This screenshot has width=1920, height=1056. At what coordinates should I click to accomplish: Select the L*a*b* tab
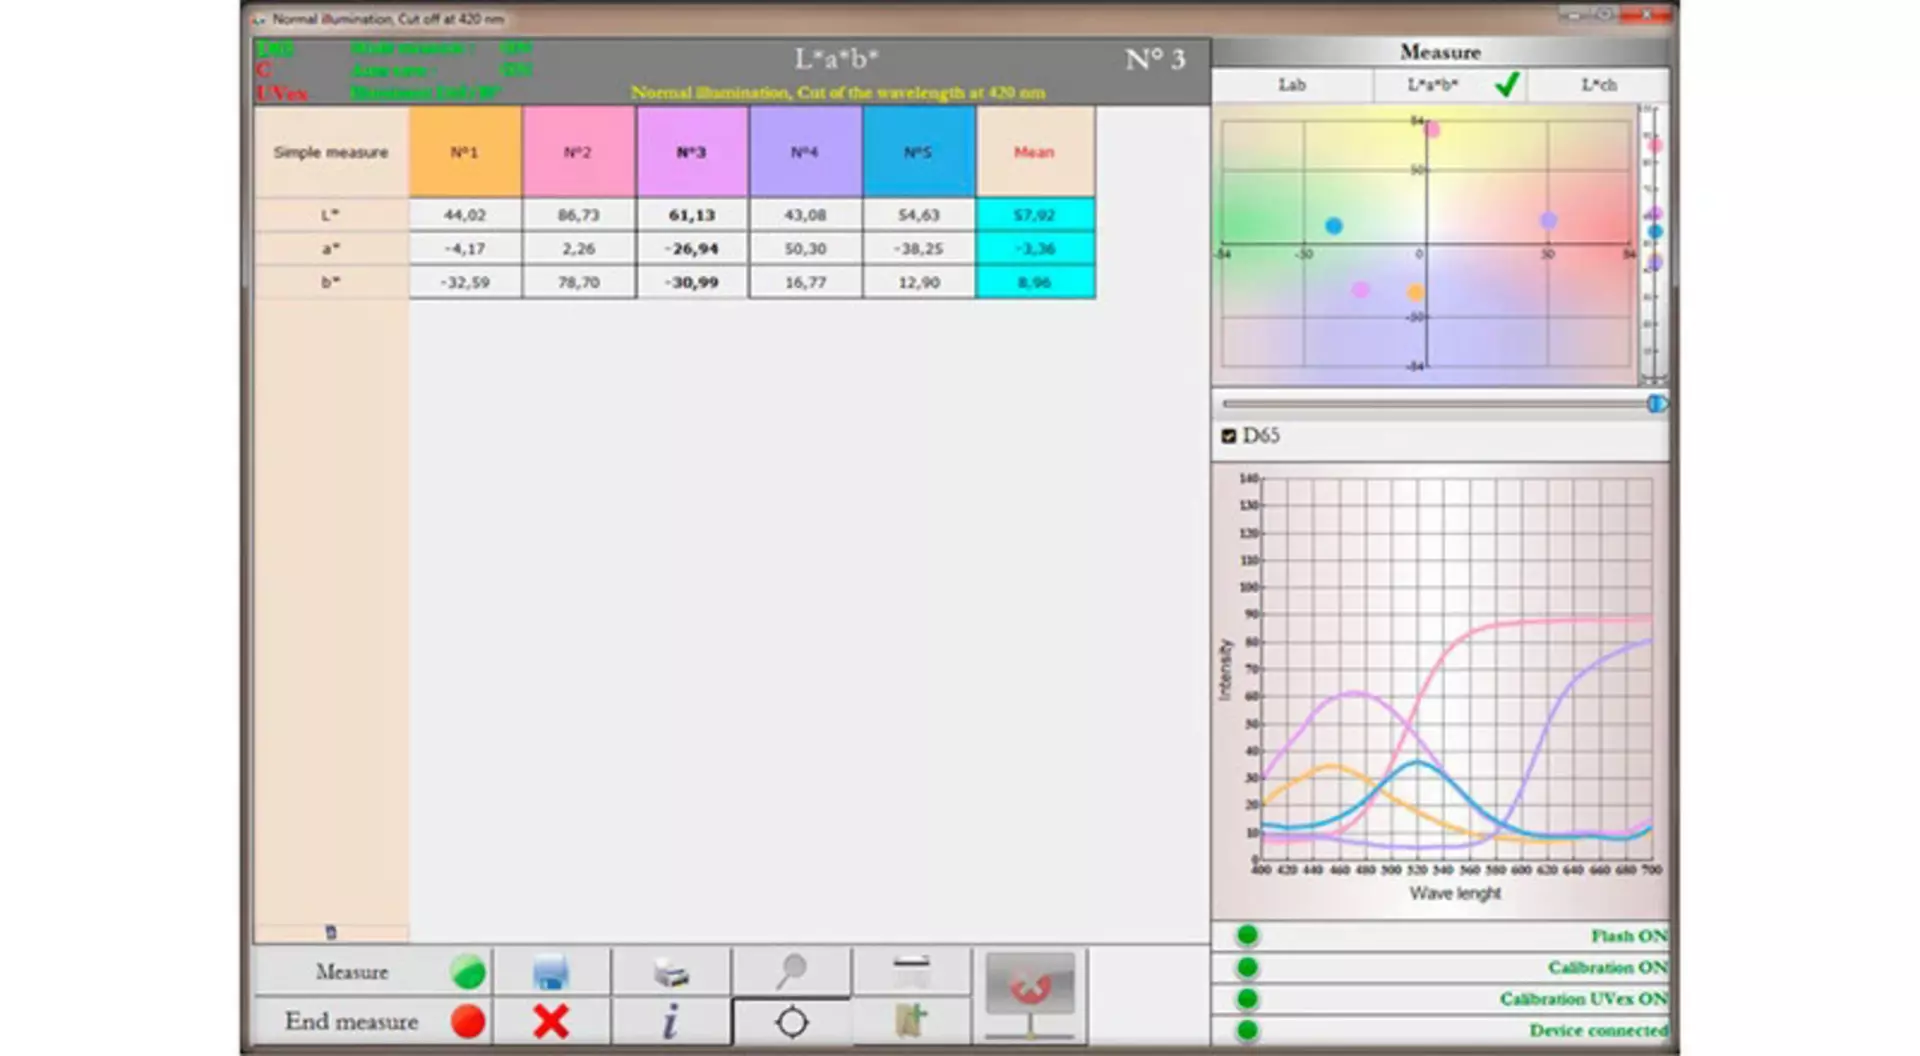tap(1434, 85)
